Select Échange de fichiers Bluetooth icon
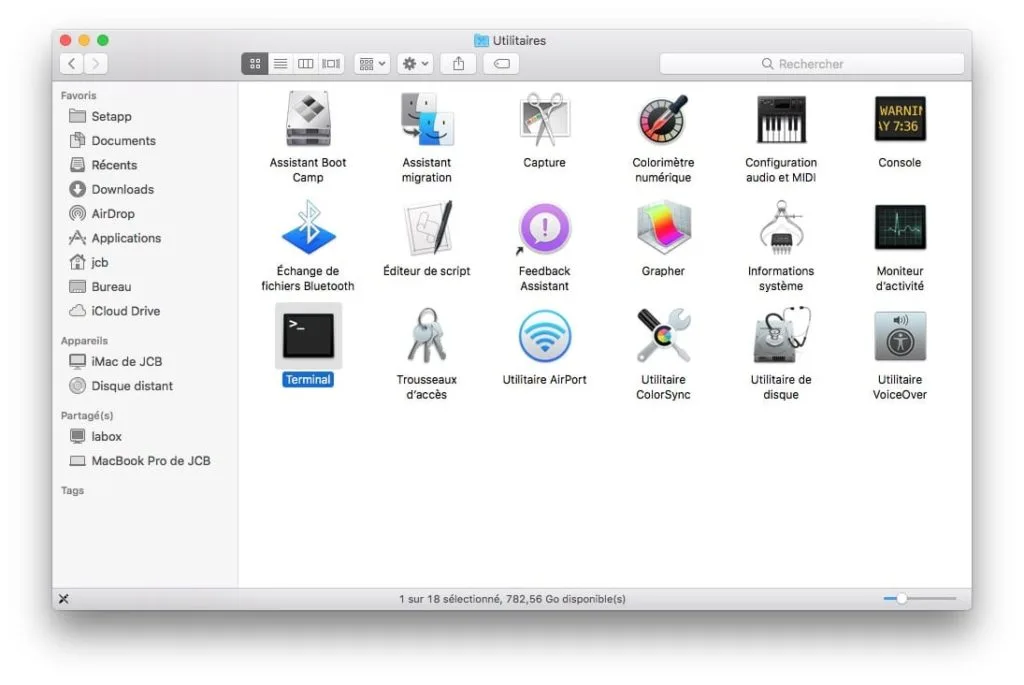This screenshot has width=1024, height=685. click(x=308, y=227)
